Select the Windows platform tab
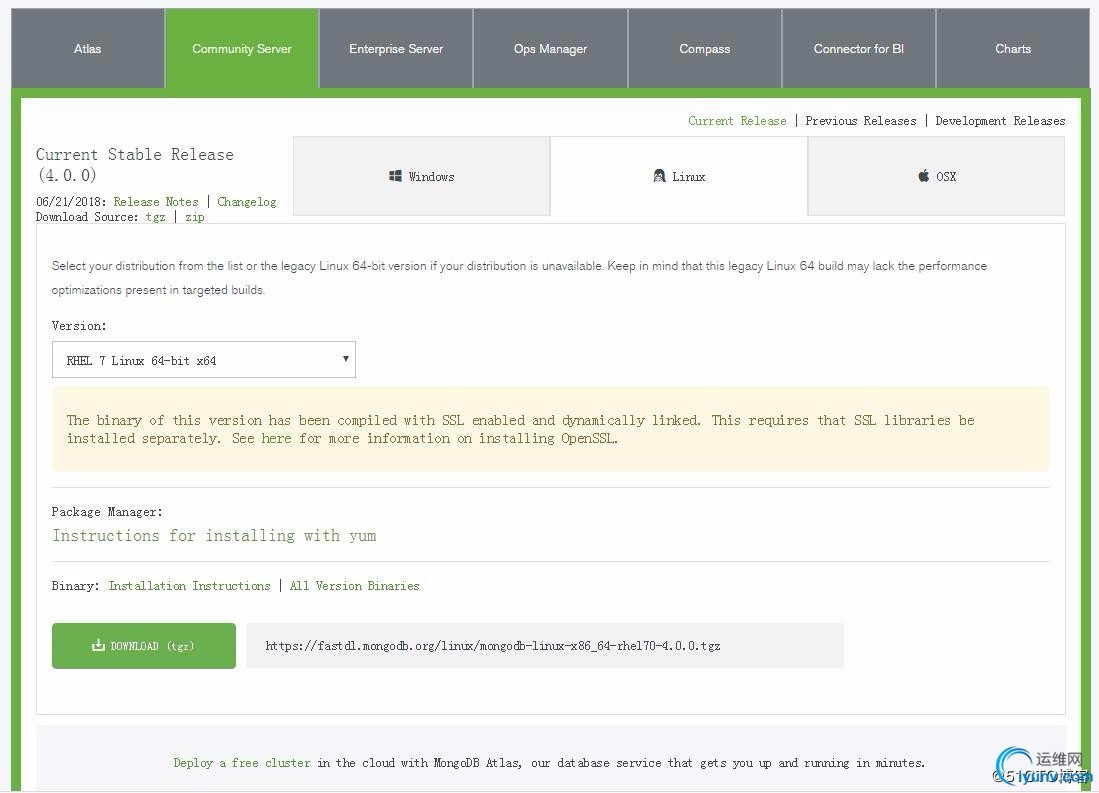This screenshot has height=793, width=1099. pyautogui.click(x=421, y=176)
